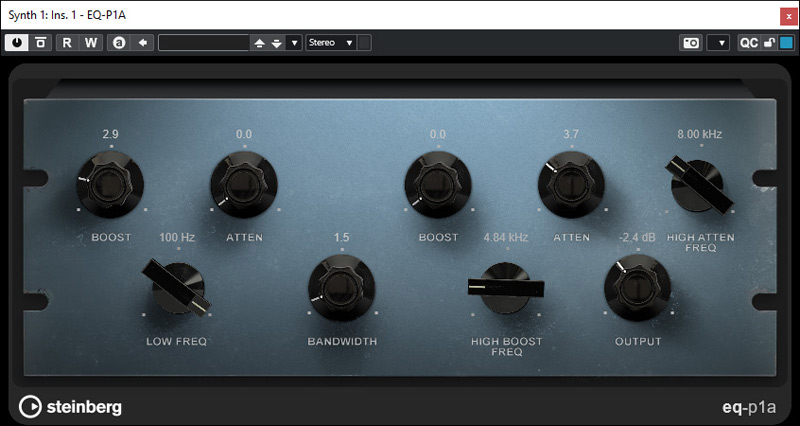Close the EQ-P1A plugin window

789,16
